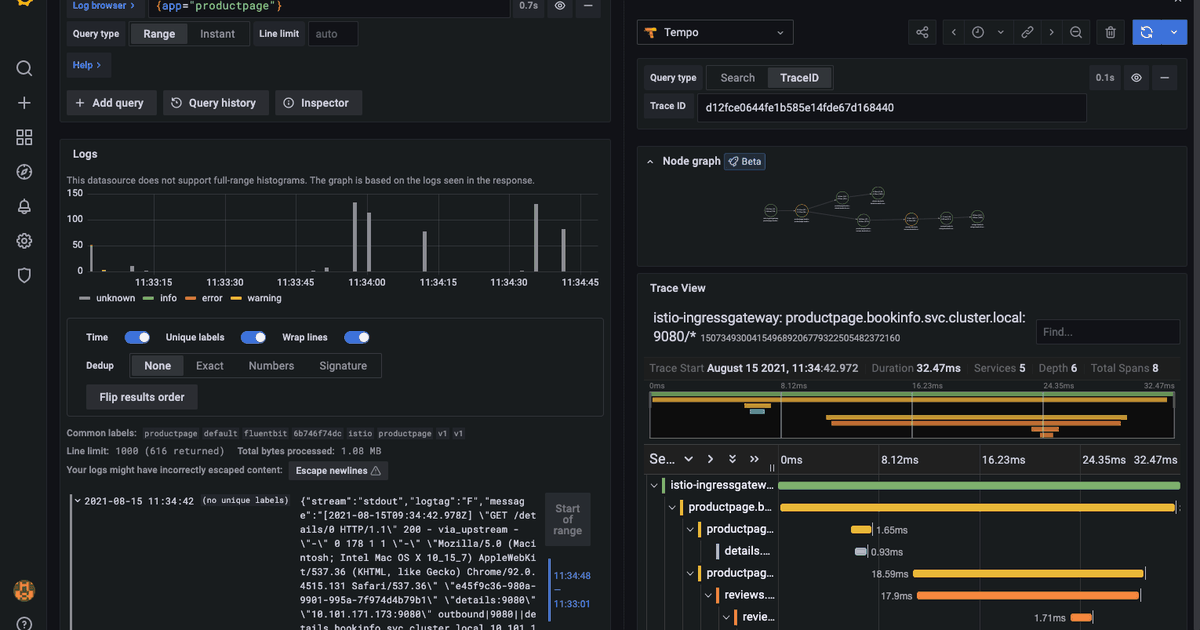Click the column resize handle near 0ms
This screenshot has height=630, width=1200.
point(771,467)
